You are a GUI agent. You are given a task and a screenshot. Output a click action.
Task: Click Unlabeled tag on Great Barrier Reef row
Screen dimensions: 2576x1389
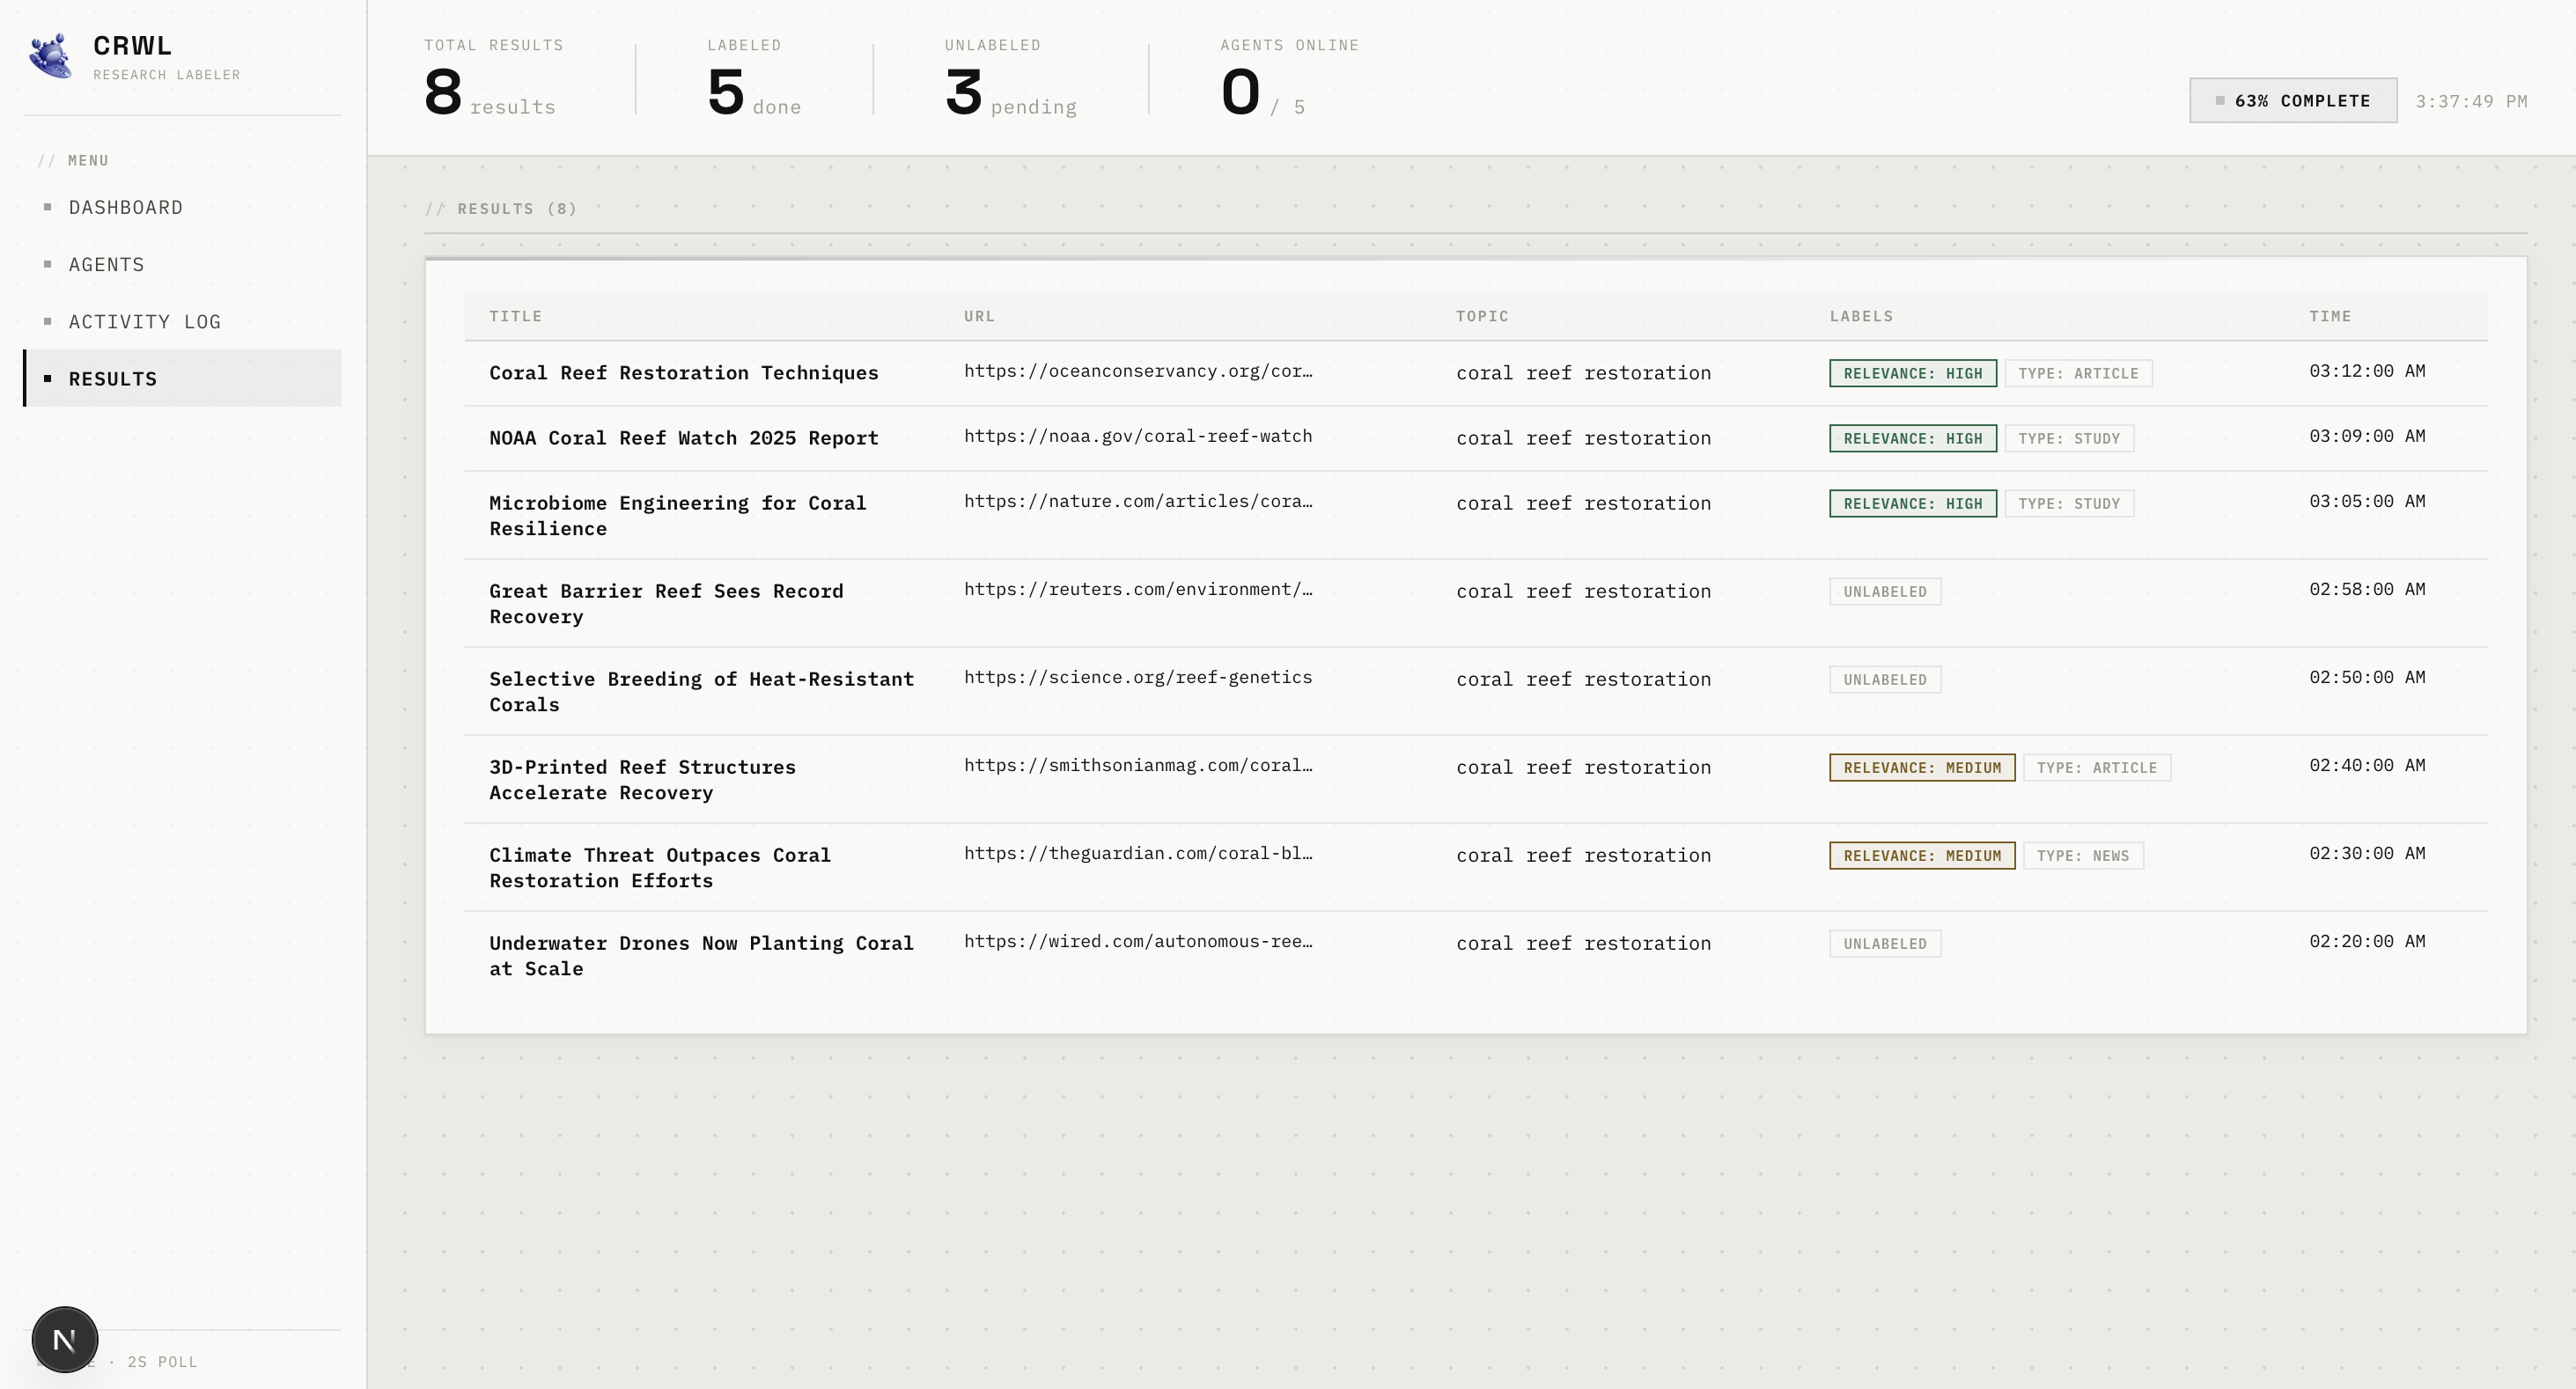[1884, 591]
